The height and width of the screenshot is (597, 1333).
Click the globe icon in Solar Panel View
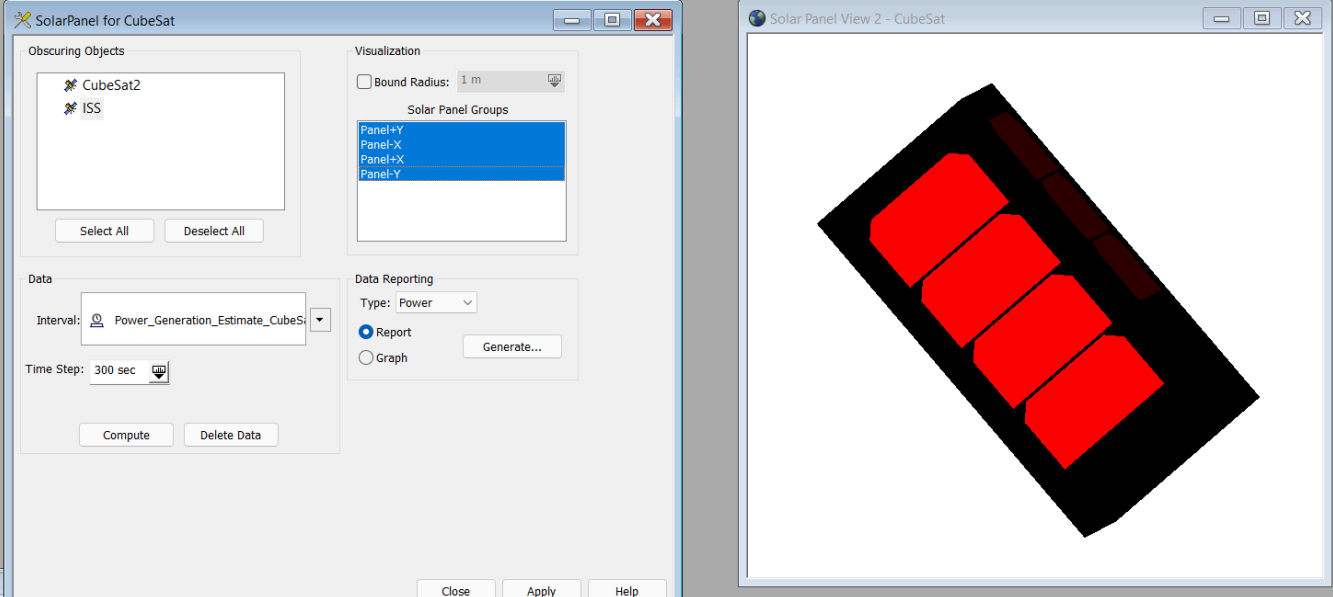point(757,18)
